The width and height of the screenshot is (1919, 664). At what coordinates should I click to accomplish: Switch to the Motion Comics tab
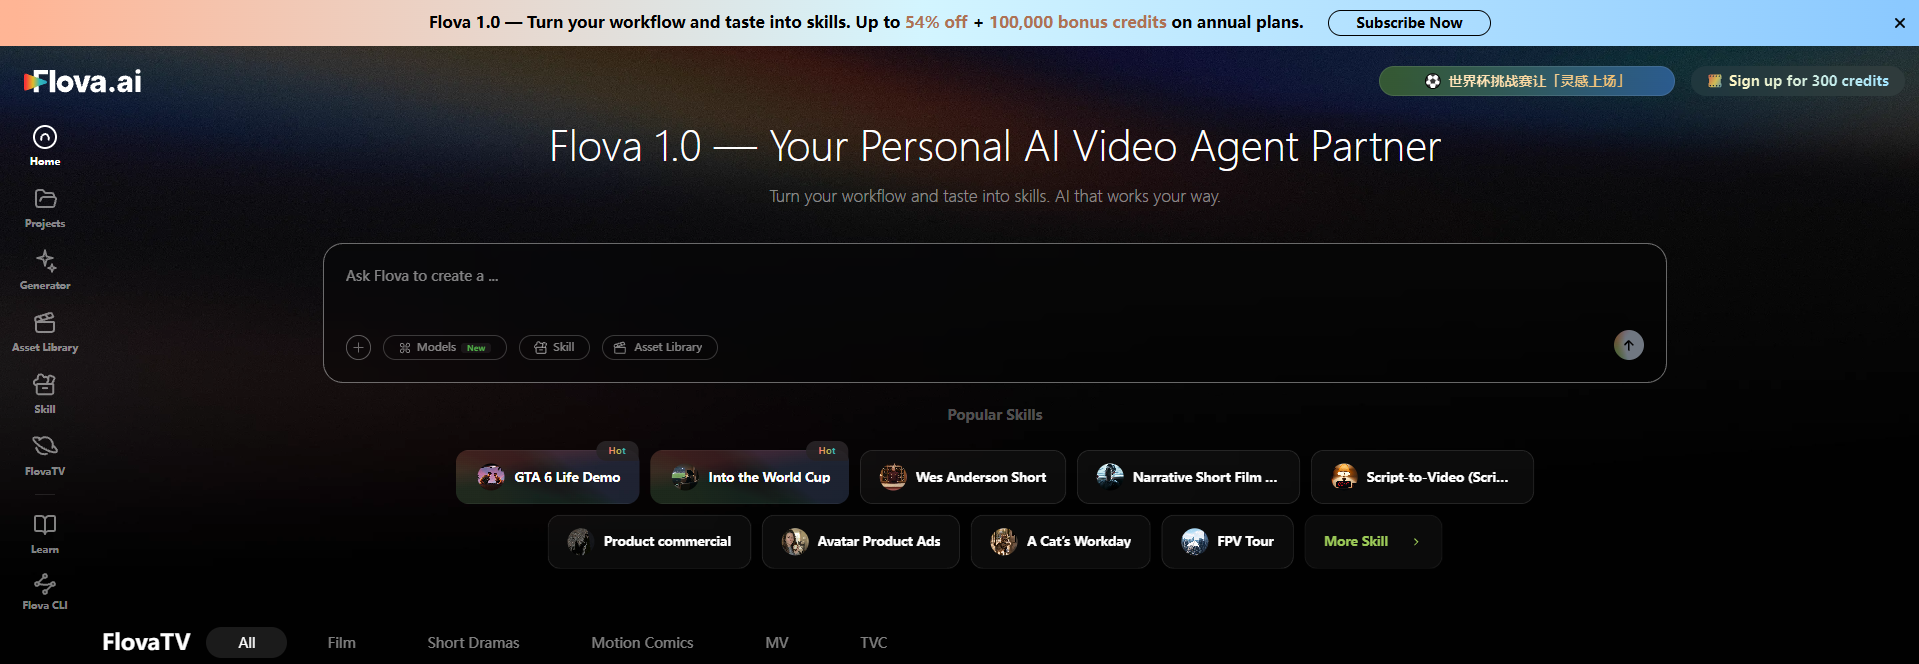click(642, 643)
